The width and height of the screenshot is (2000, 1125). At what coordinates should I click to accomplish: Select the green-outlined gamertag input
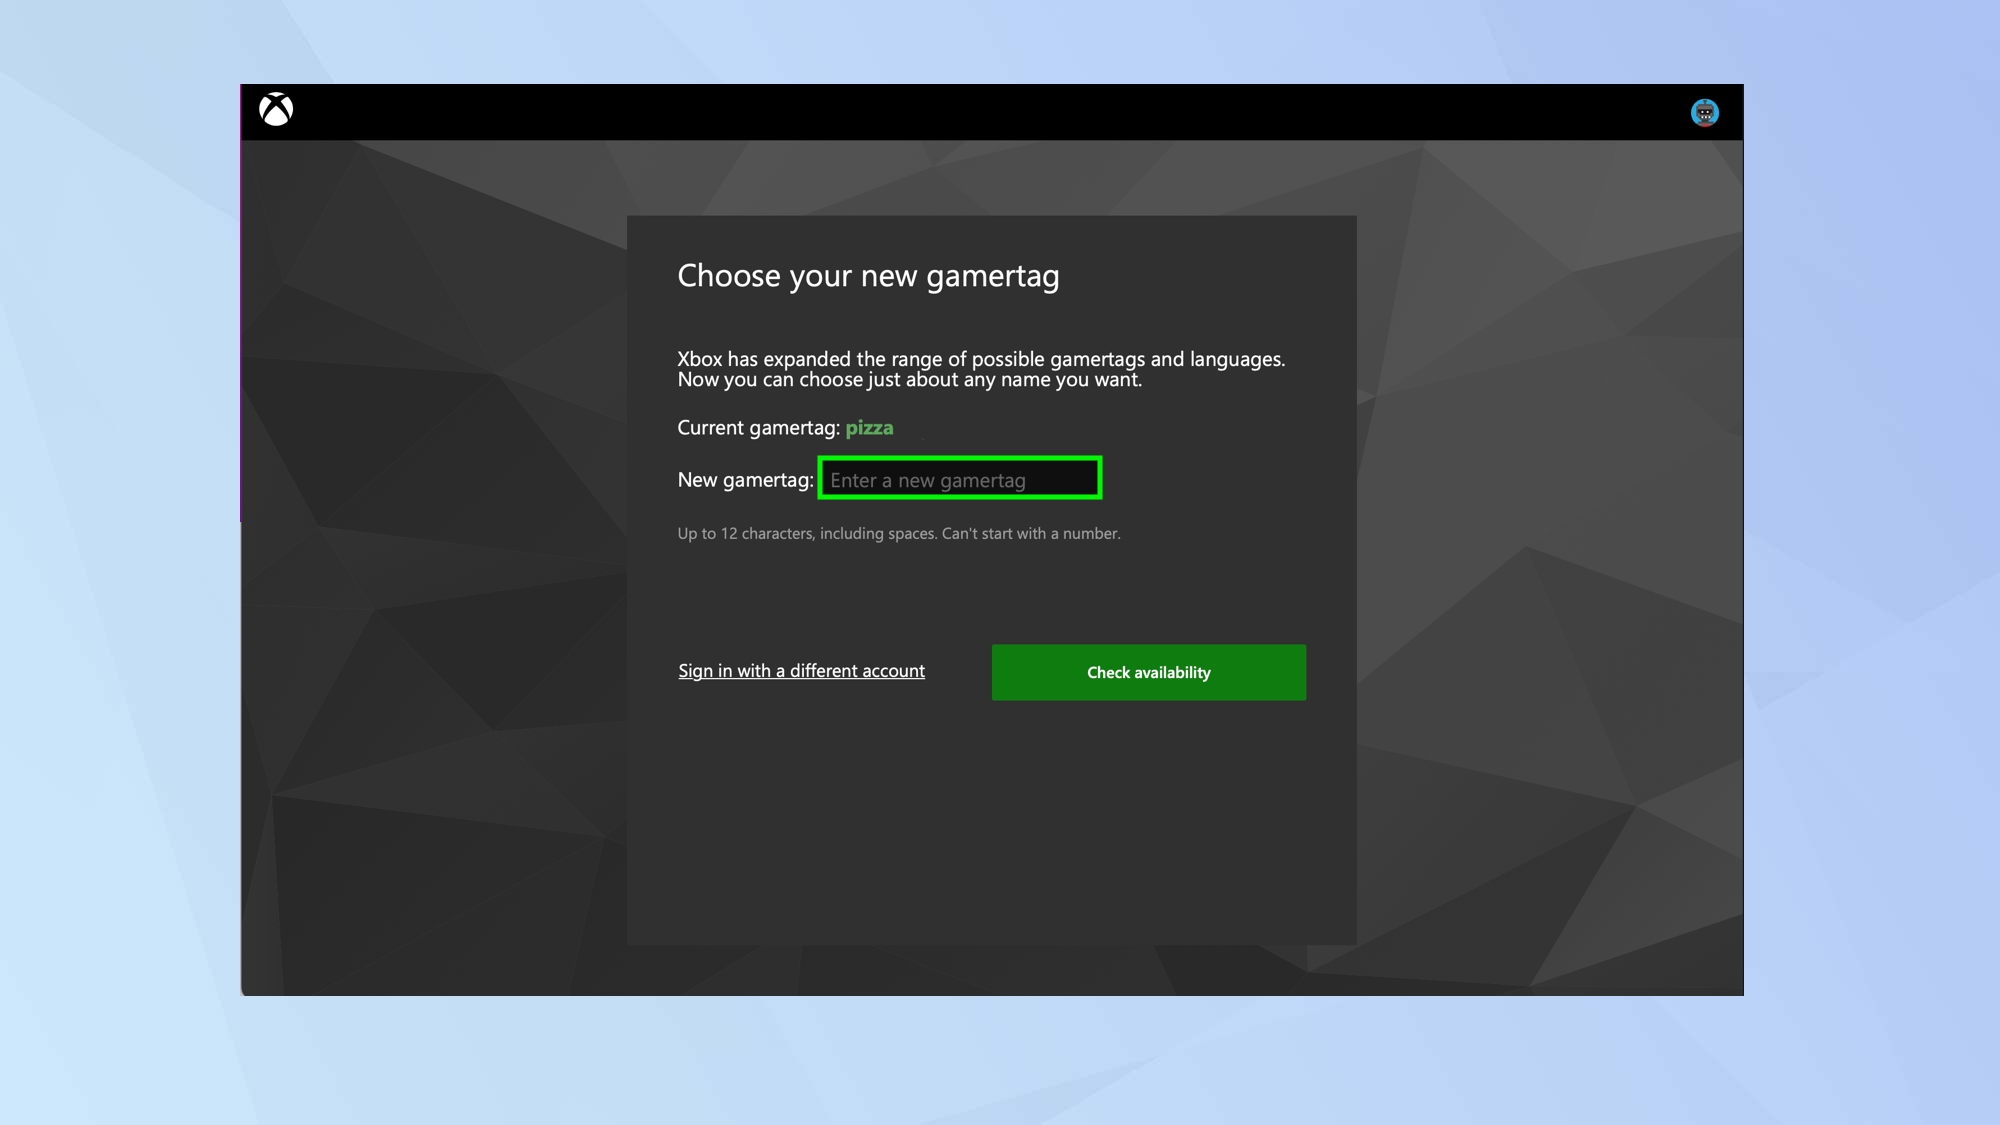pyautogui.click(x=958, y=479)
